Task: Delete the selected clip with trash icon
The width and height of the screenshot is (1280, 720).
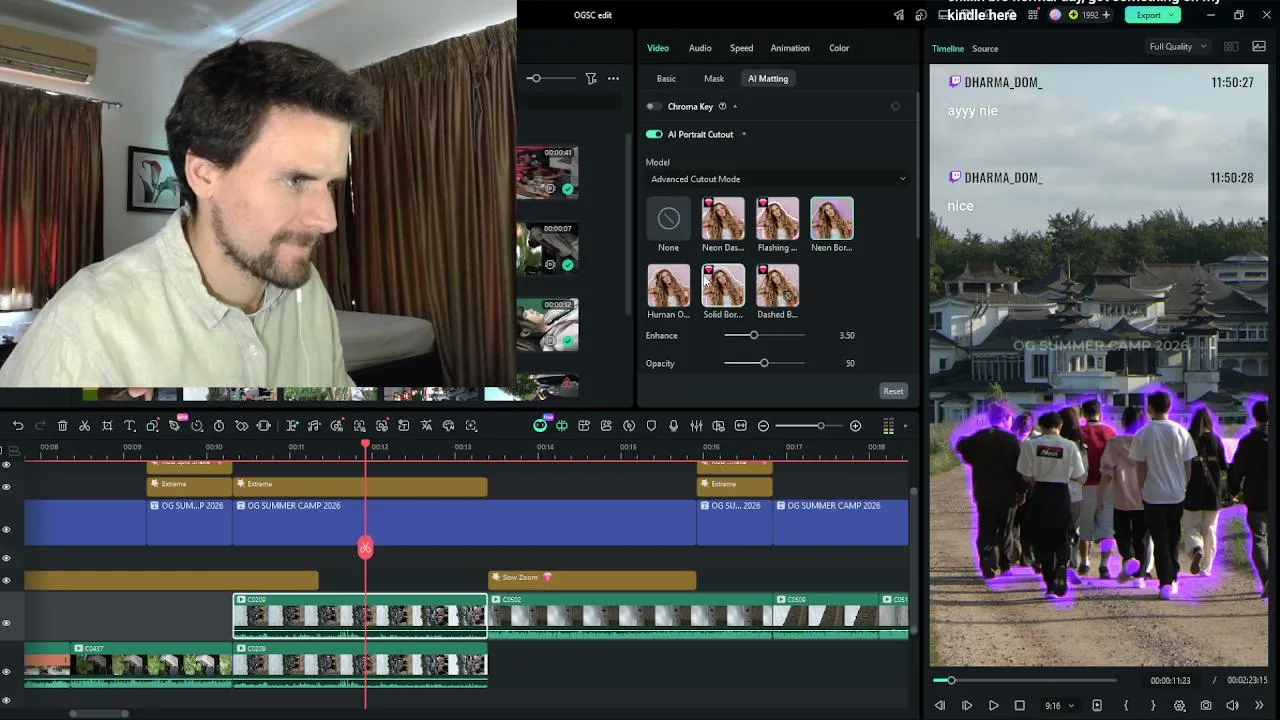Action: [x=63, y=426]
